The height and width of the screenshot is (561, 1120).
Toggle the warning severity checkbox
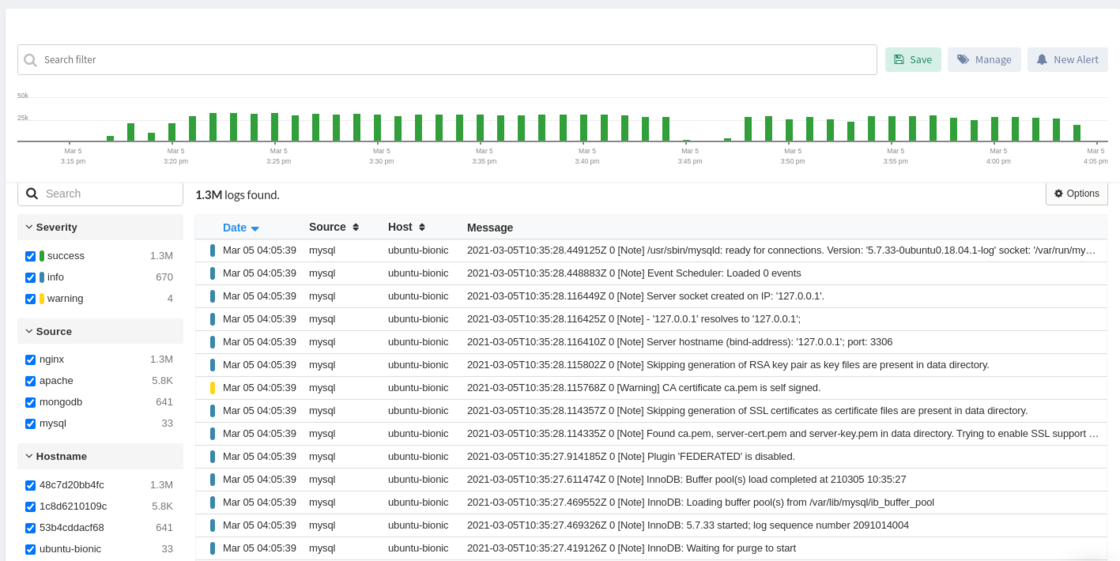tap(30, 299)
